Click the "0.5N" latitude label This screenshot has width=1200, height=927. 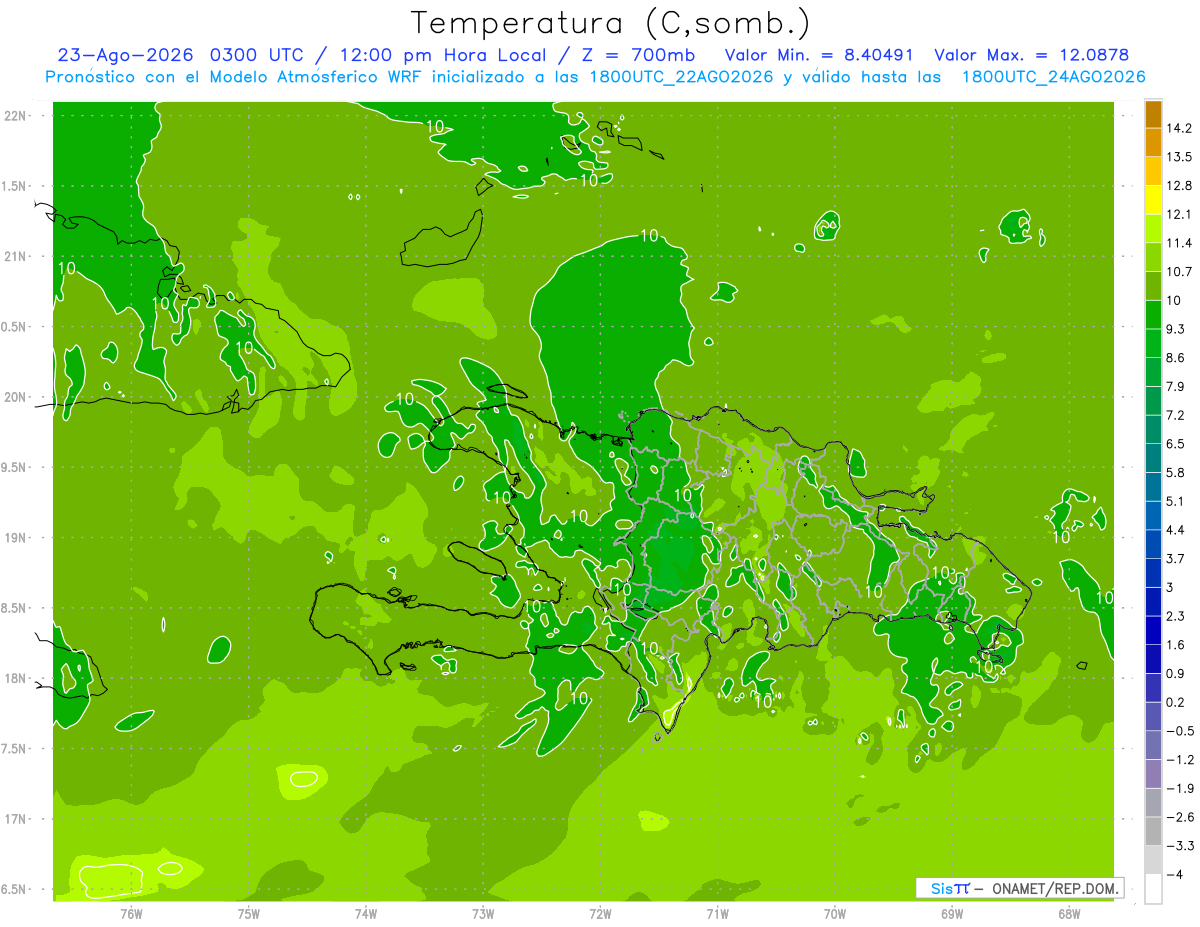15,327
